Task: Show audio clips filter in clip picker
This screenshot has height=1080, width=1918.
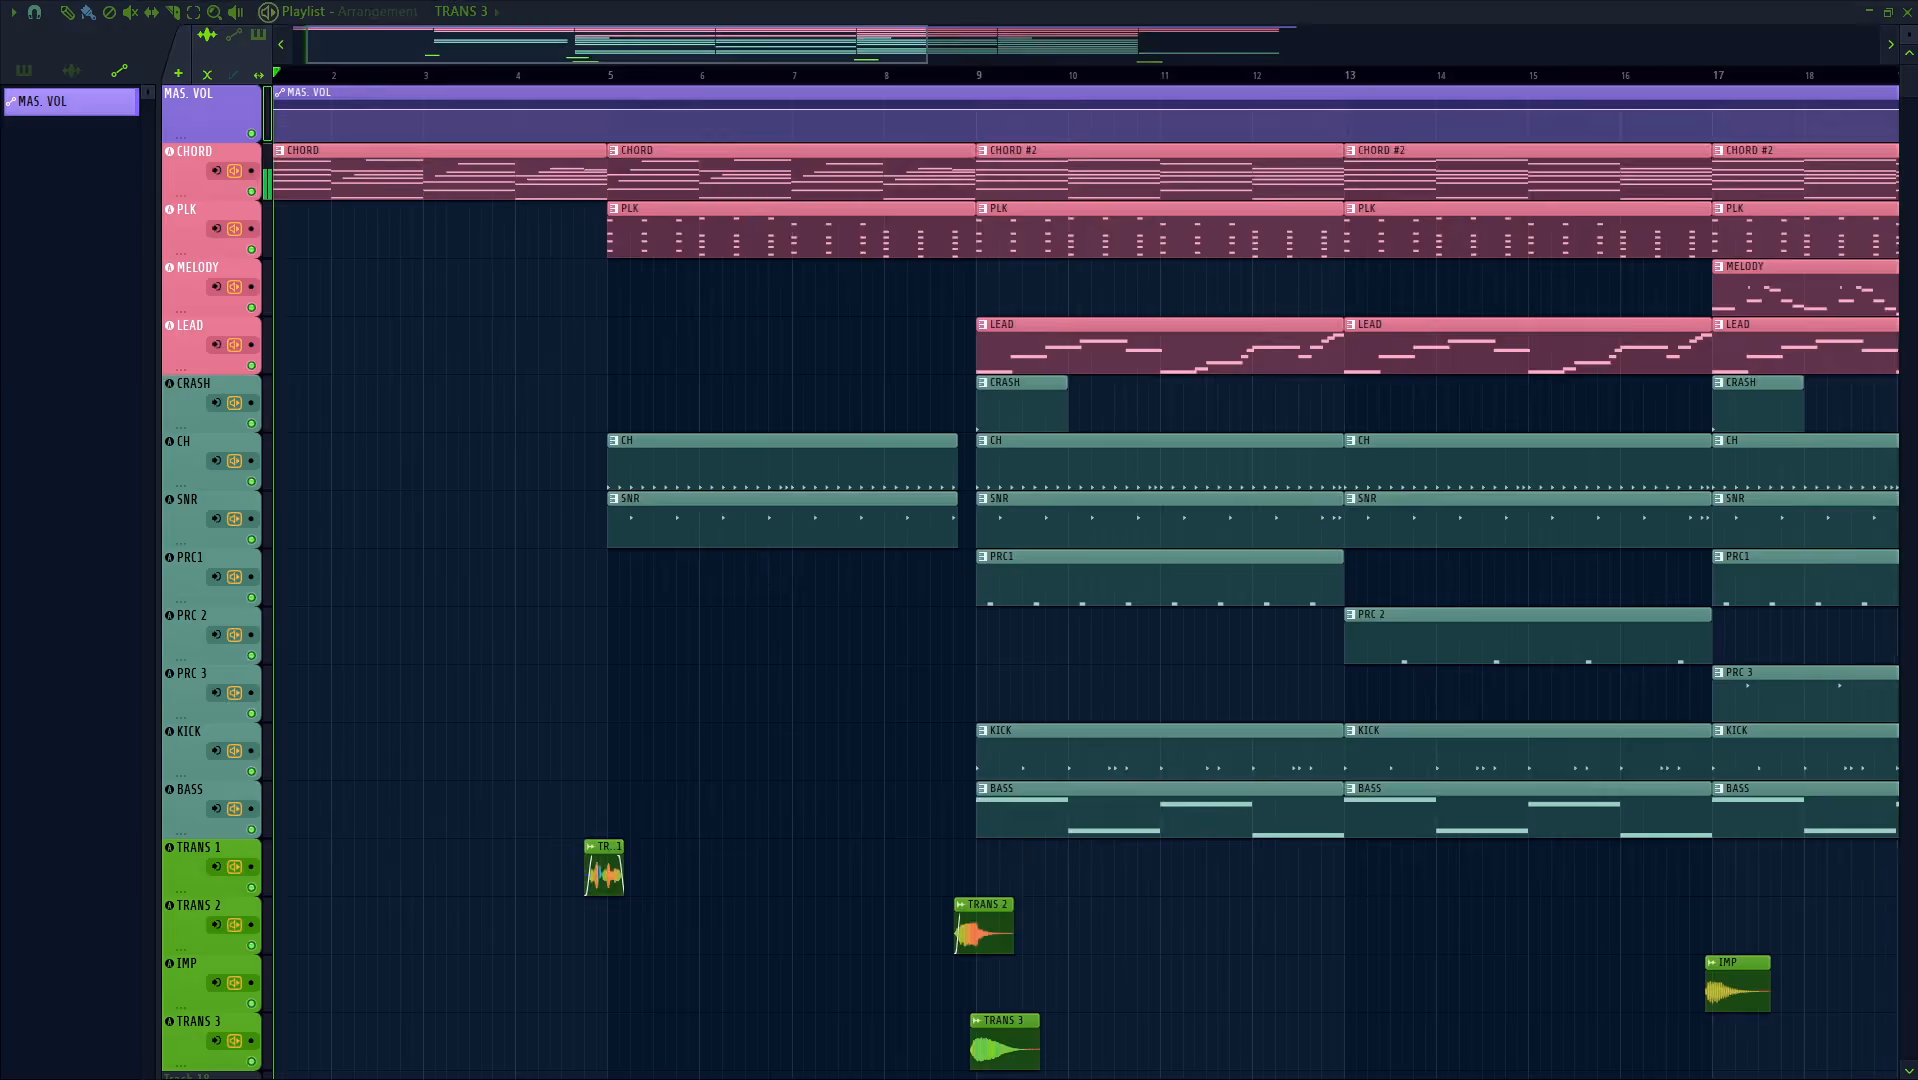Action: coord(71,70)
